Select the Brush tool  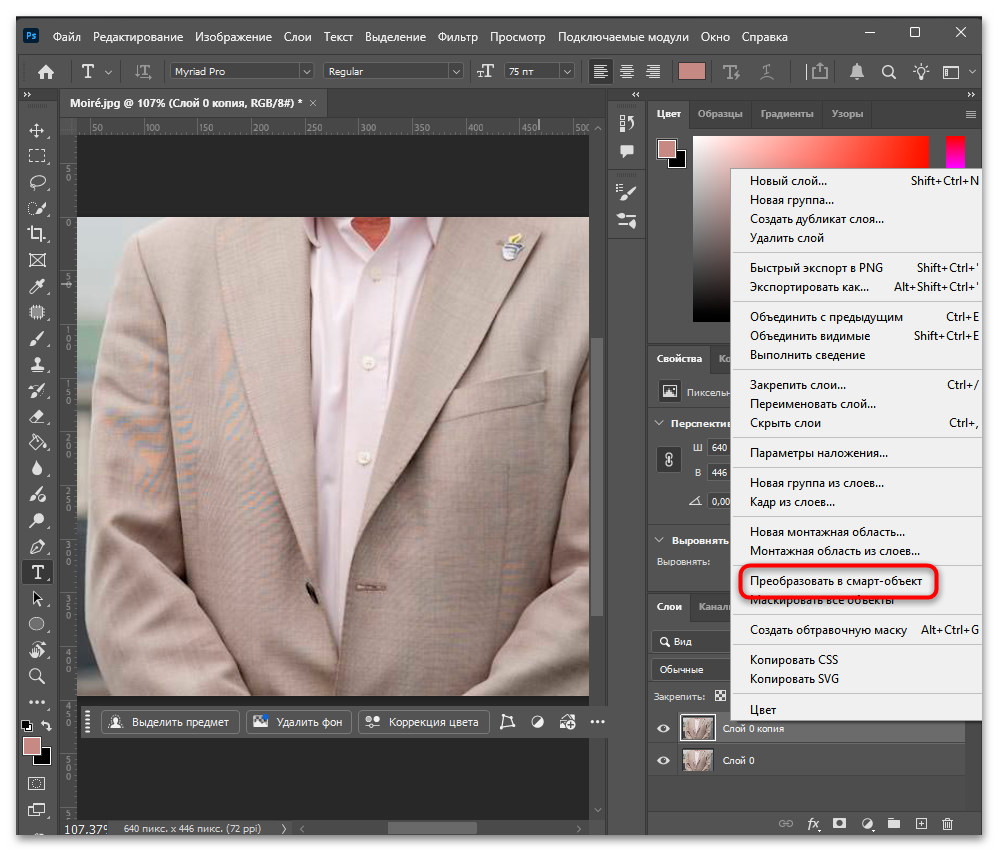[x=37, y=339]
